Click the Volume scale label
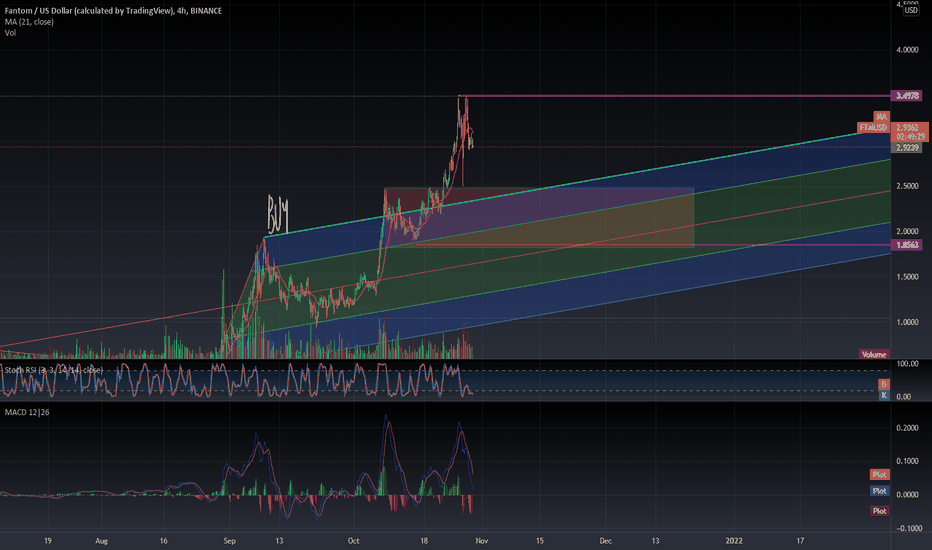 (874, 354)
